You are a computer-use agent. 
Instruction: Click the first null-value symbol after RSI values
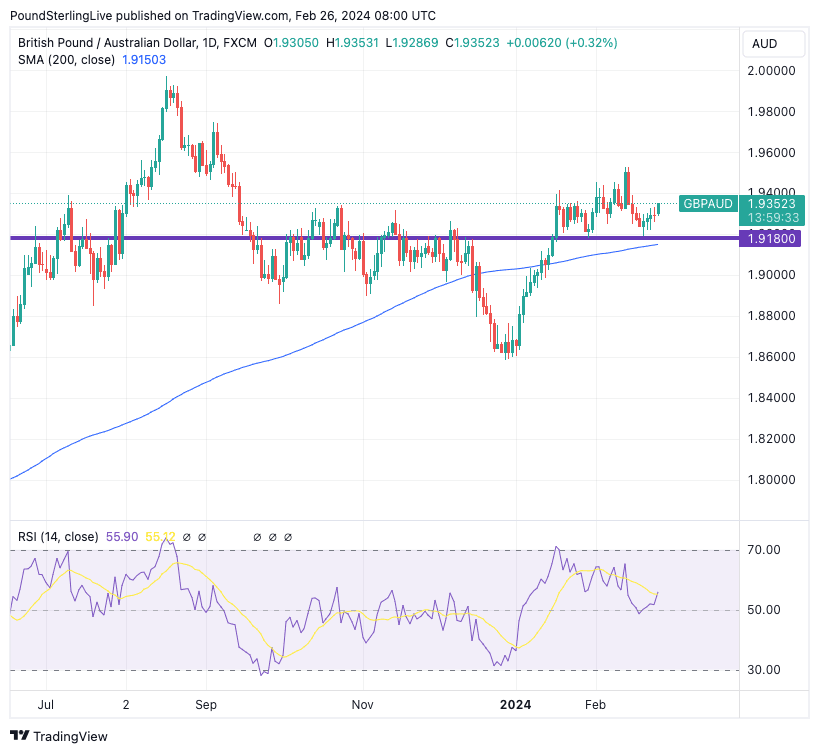tap(187, 537)
